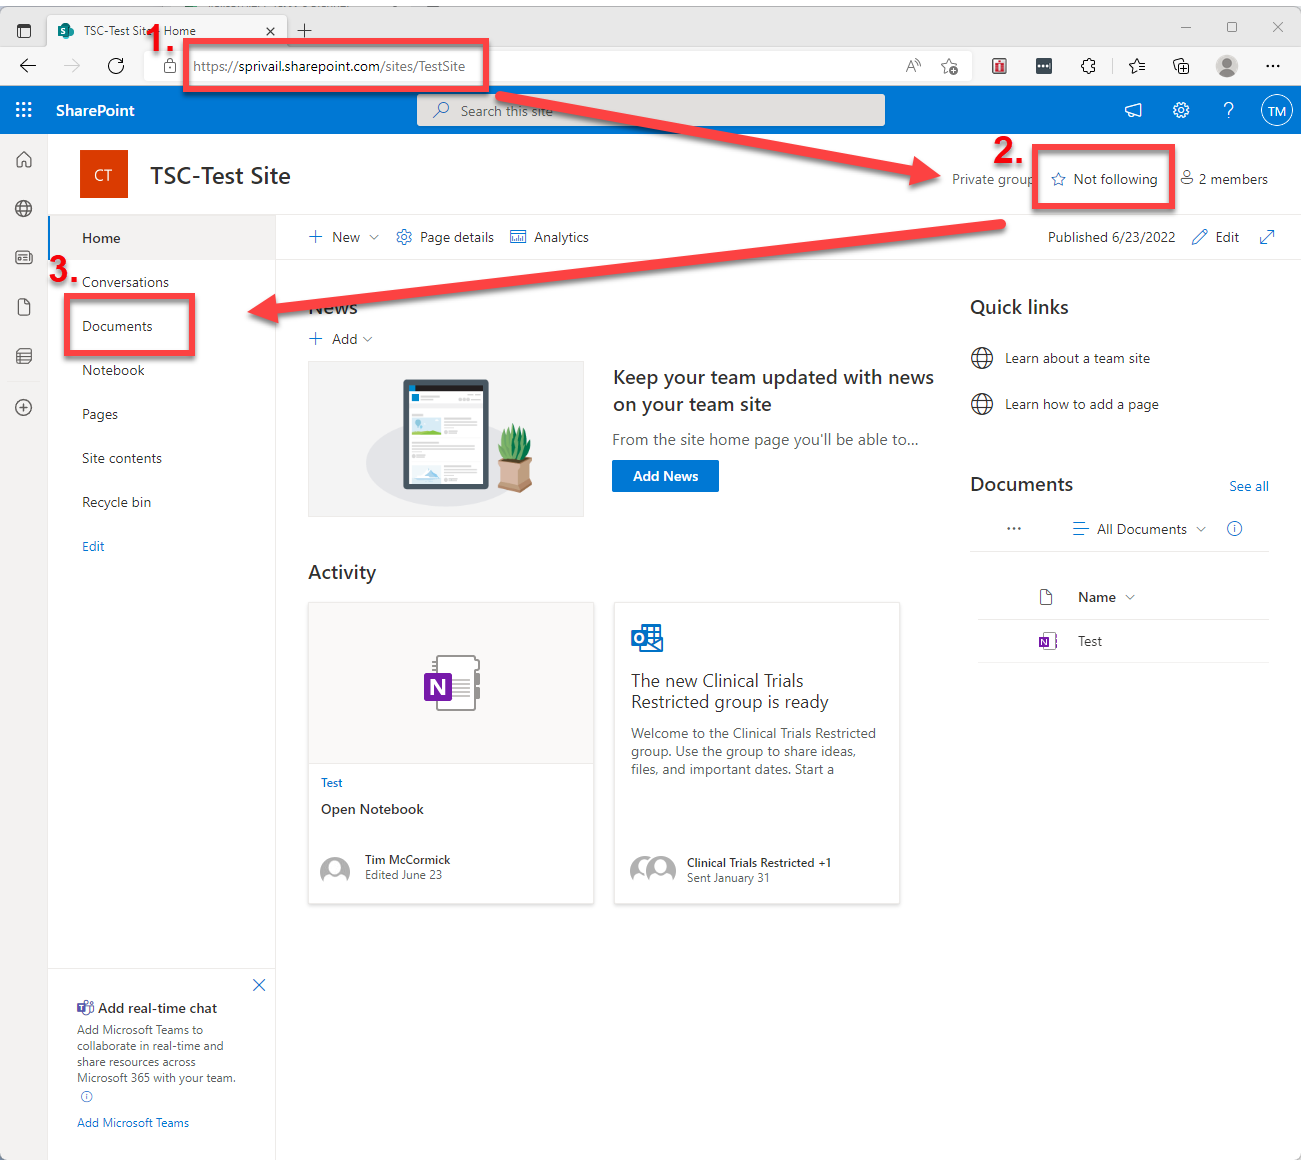This screenshot has width=1301, height=1160.
Task: Open the Read aloud icon in address bar
Action: [x=913, y=66]
